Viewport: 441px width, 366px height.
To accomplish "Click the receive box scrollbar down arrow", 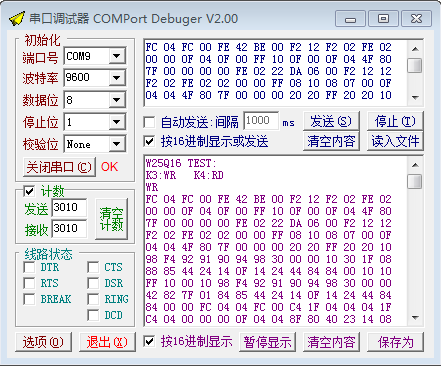I will coord(415,318).
